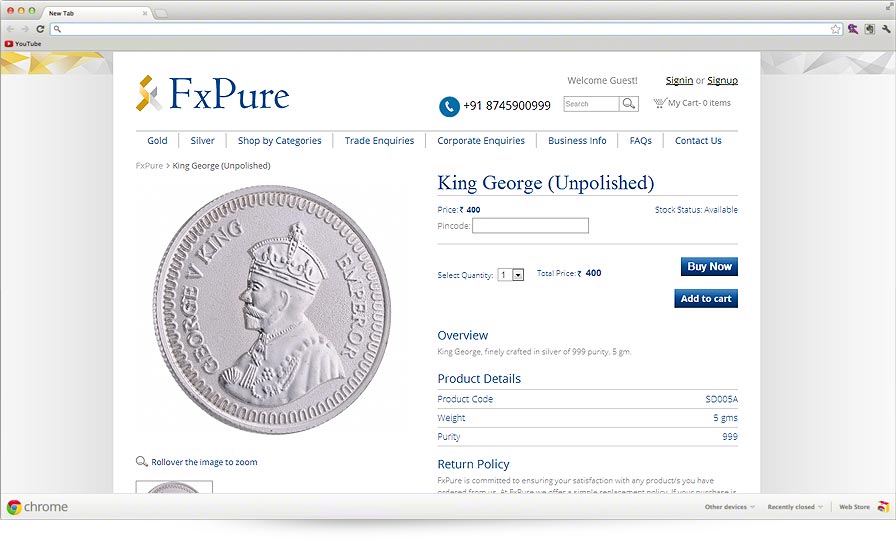896x550 pixels.
Task: Click the FxPure logo
Action: pyautogui.click(x=213, y=93)
